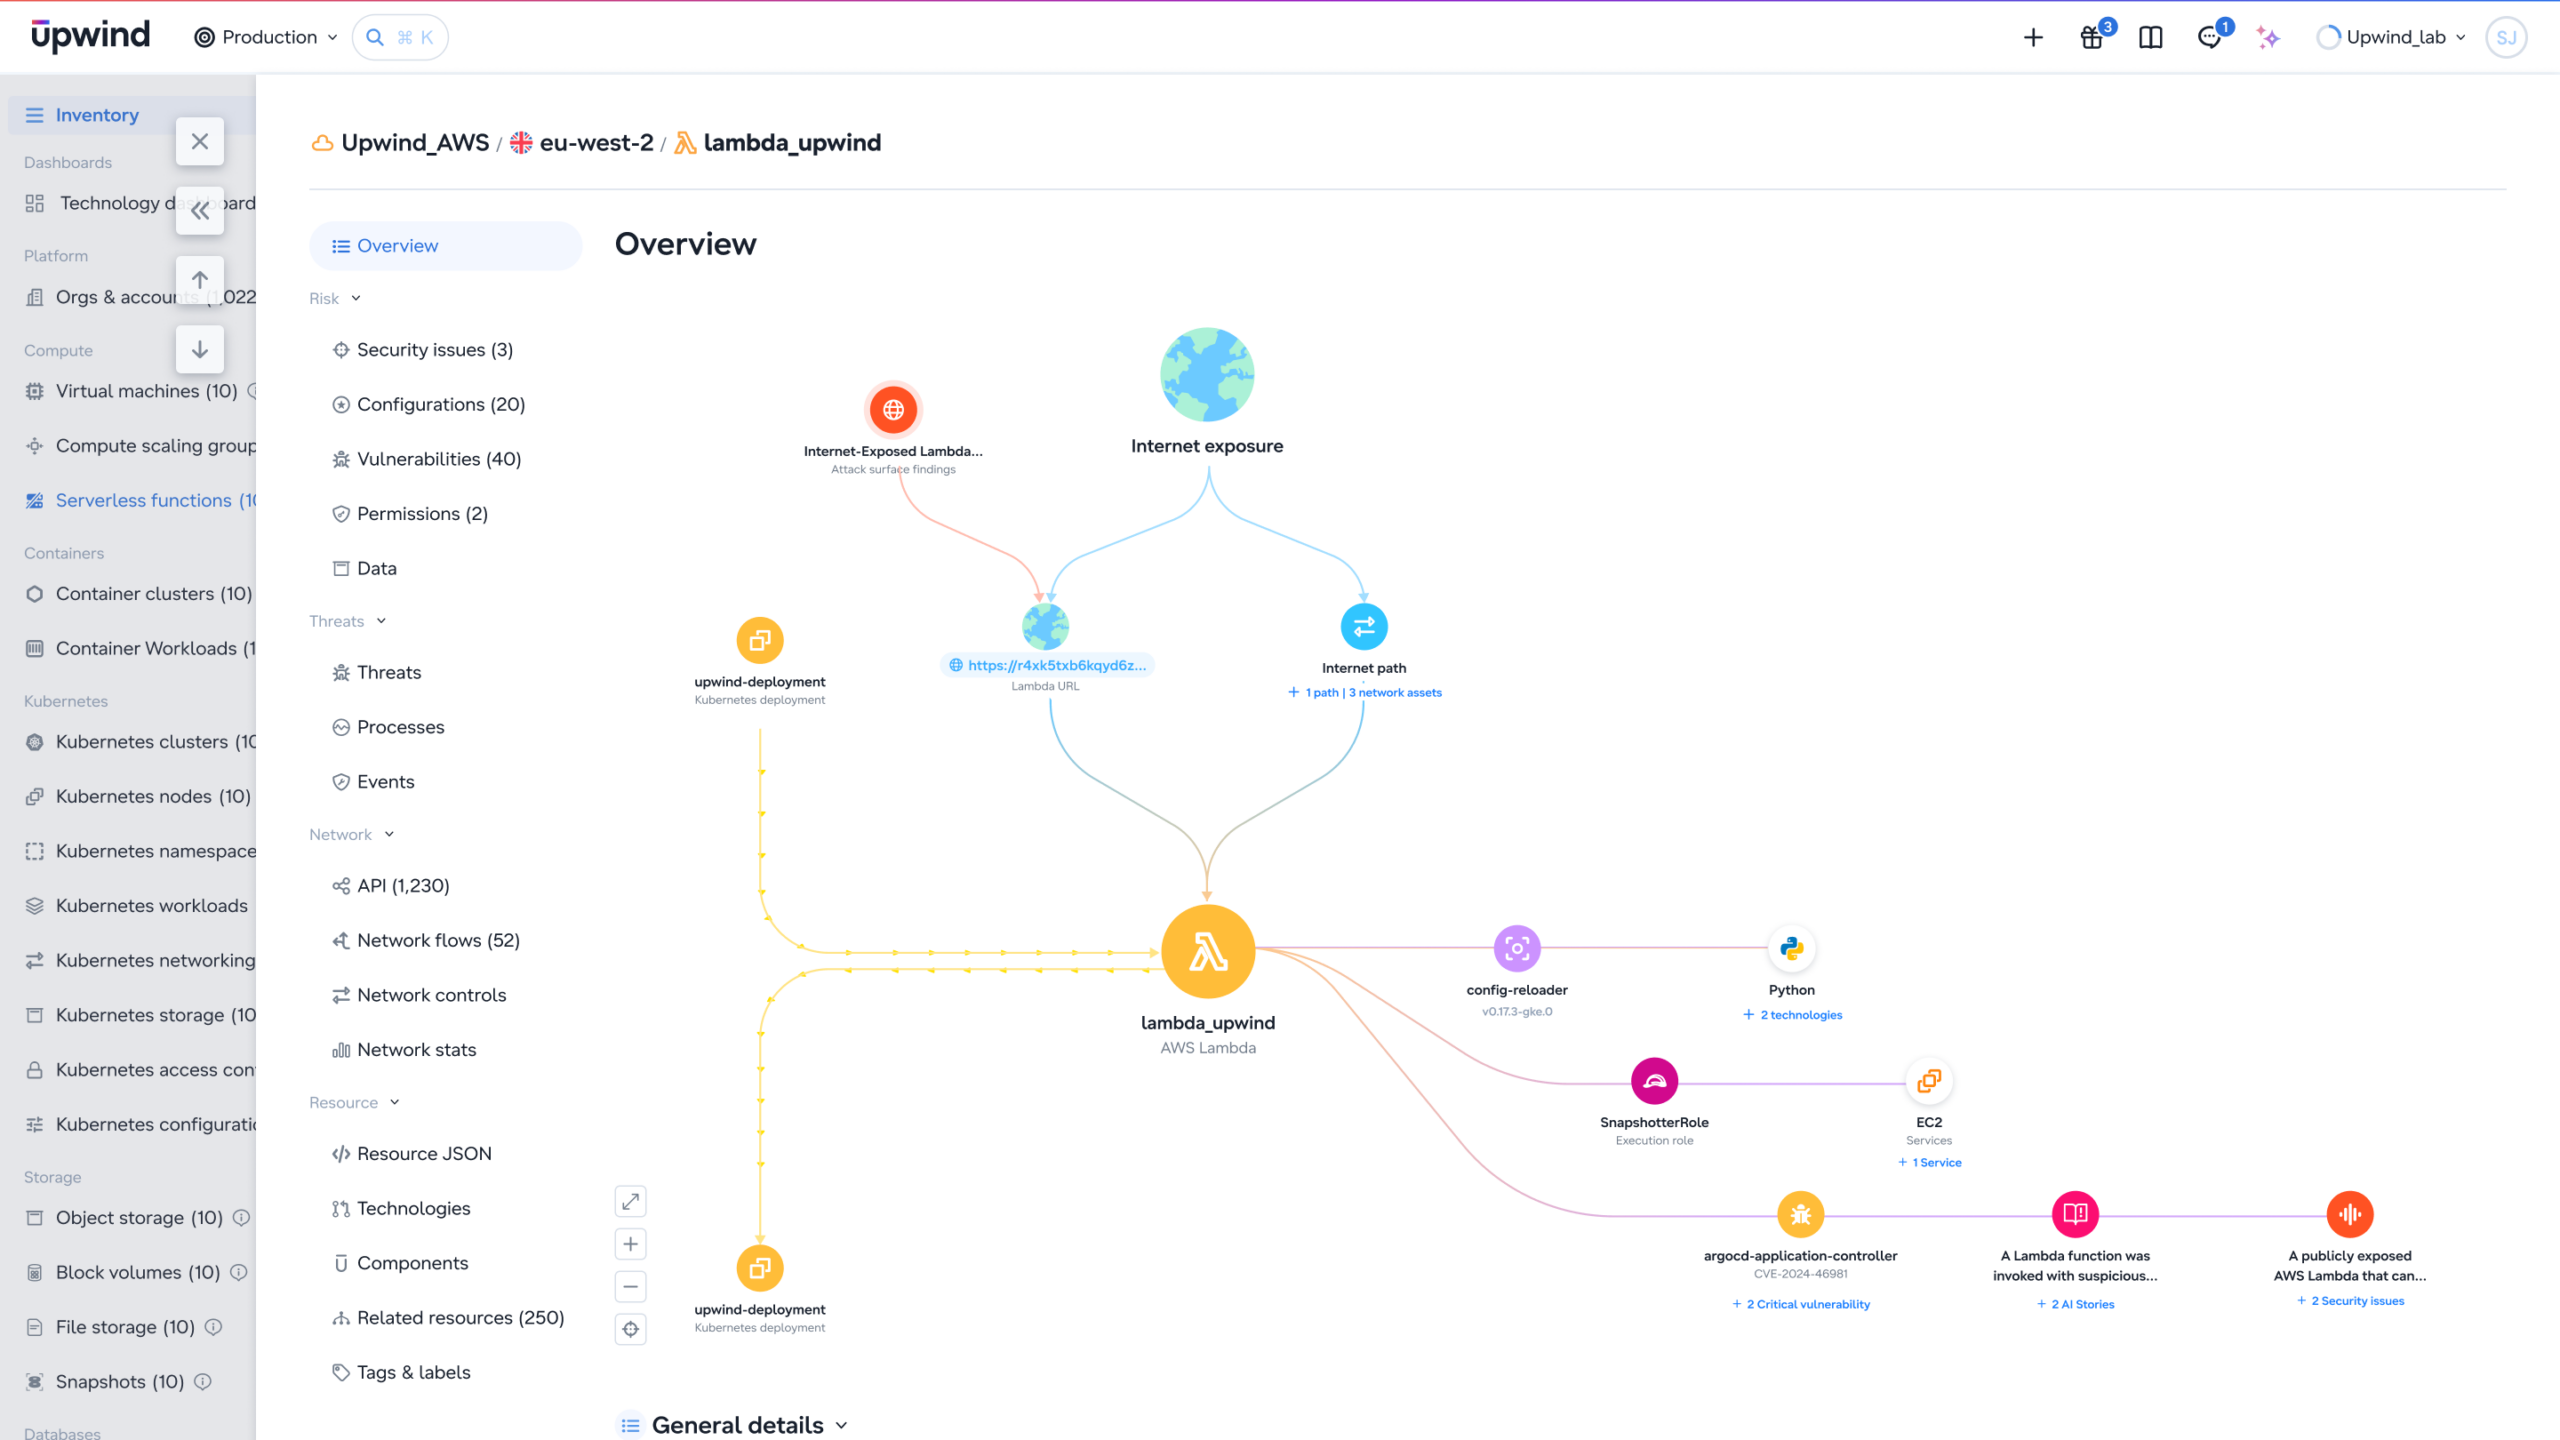Open Vulnerabilities (40)
2560x1440 pixels.
427,459
